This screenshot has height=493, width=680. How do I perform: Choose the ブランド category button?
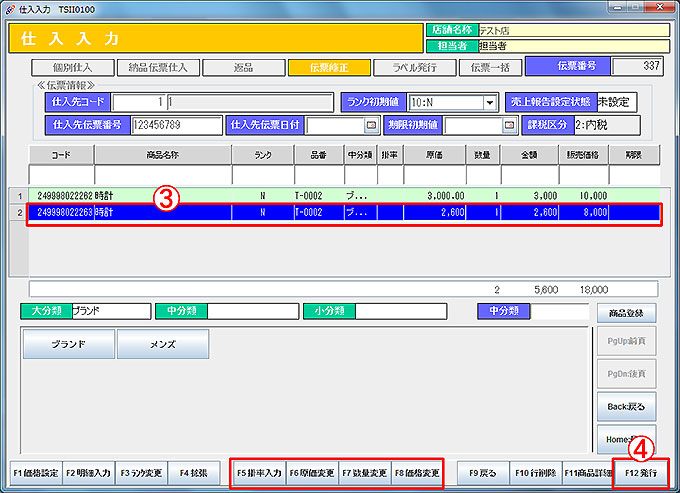[x=69, y=344]
